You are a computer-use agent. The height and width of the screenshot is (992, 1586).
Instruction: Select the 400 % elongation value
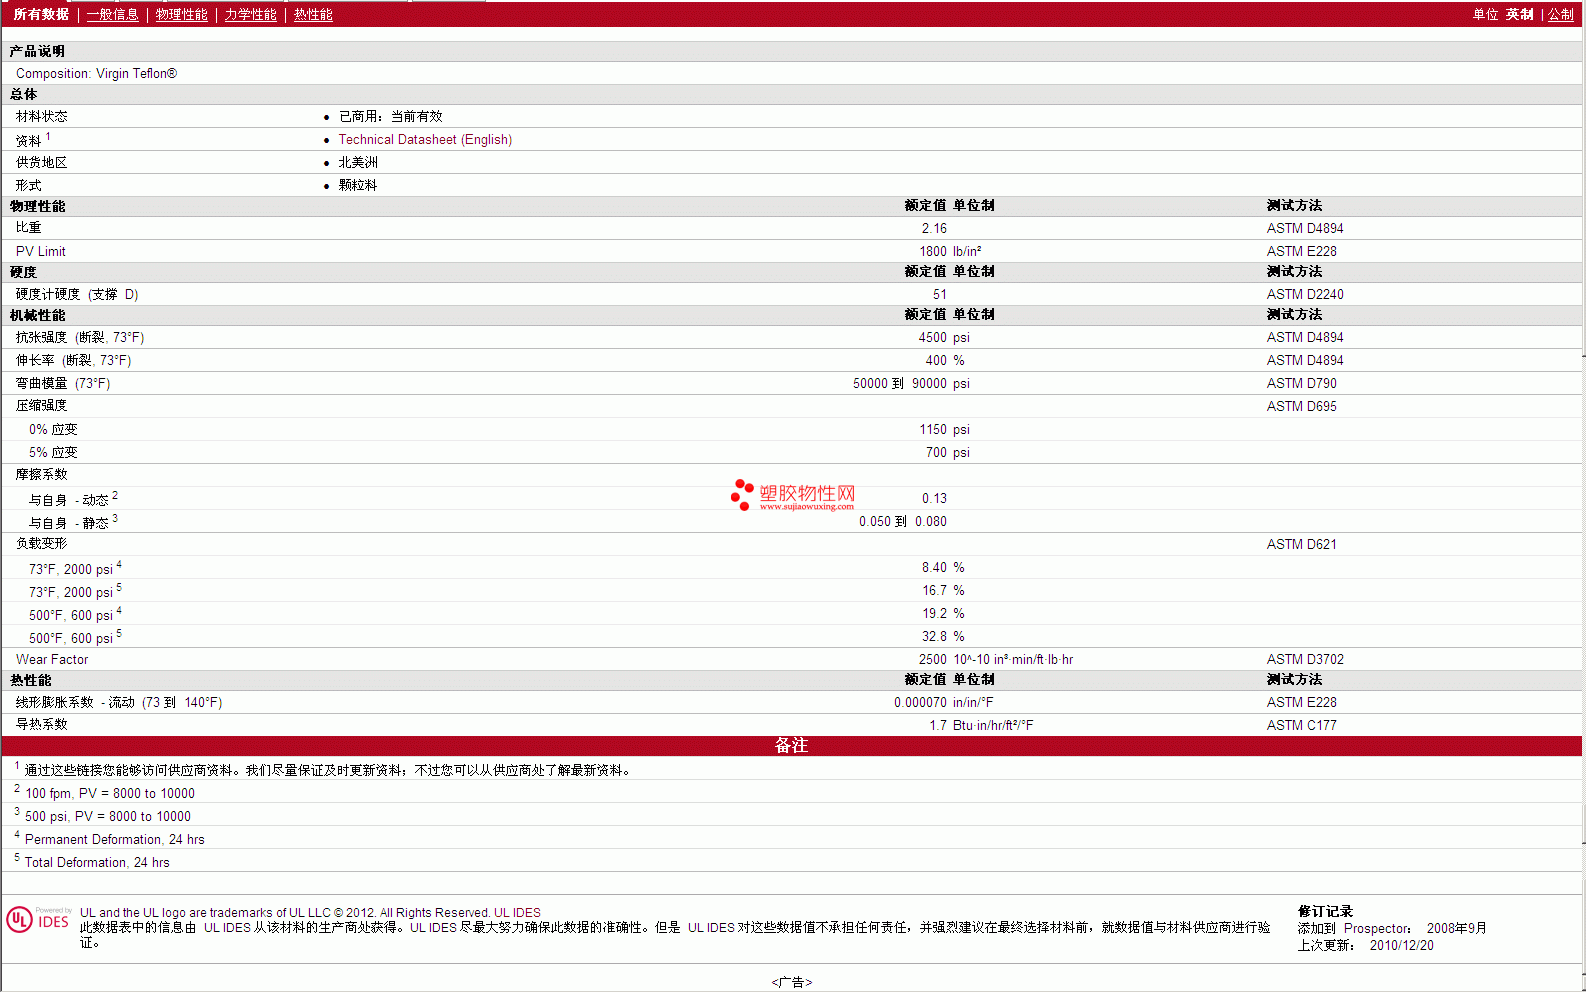click(945, 361)
